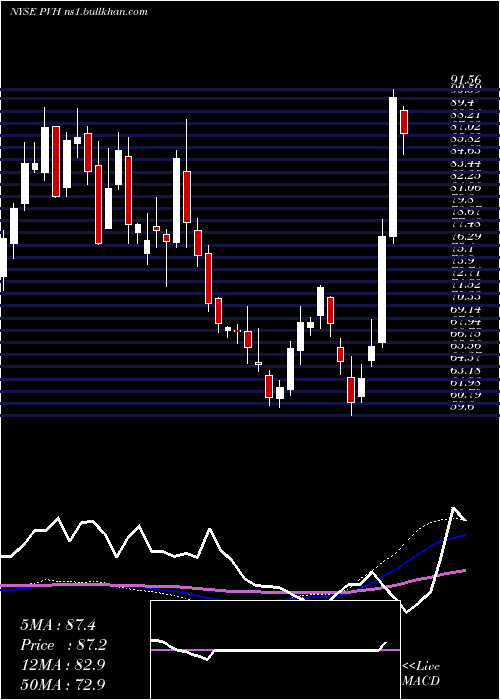The width and height of the screenshot is (500, 700).
Task: Click the 75.1 price axis label
Action: pyautogui.click(x=462, y=249)
